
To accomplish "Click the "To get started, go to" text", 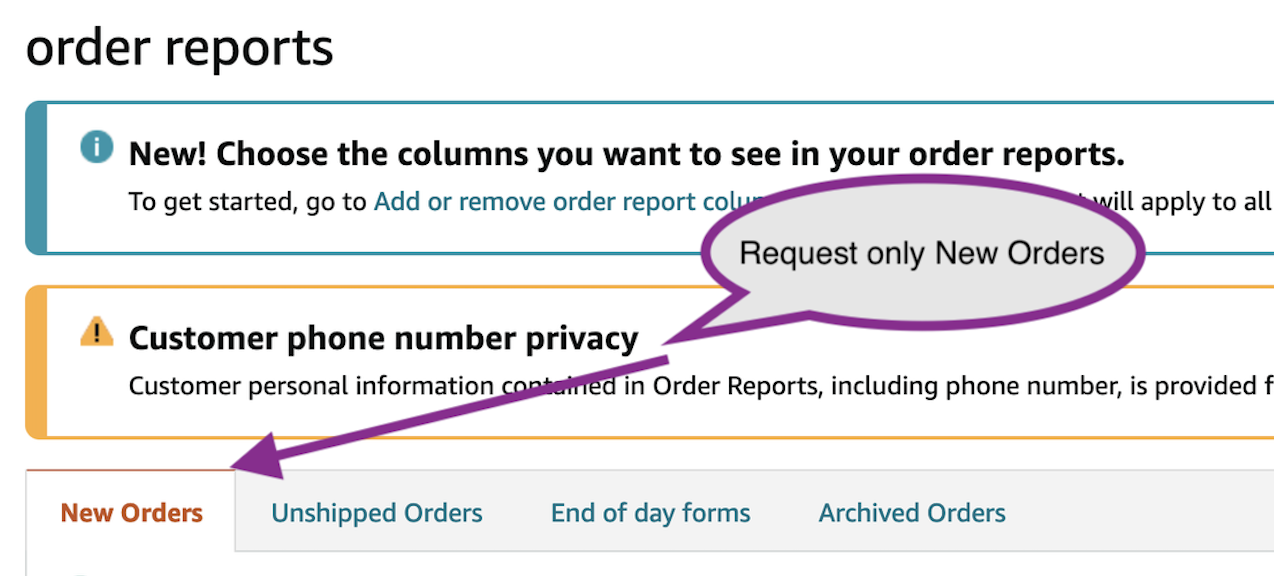I will (248, 202).
